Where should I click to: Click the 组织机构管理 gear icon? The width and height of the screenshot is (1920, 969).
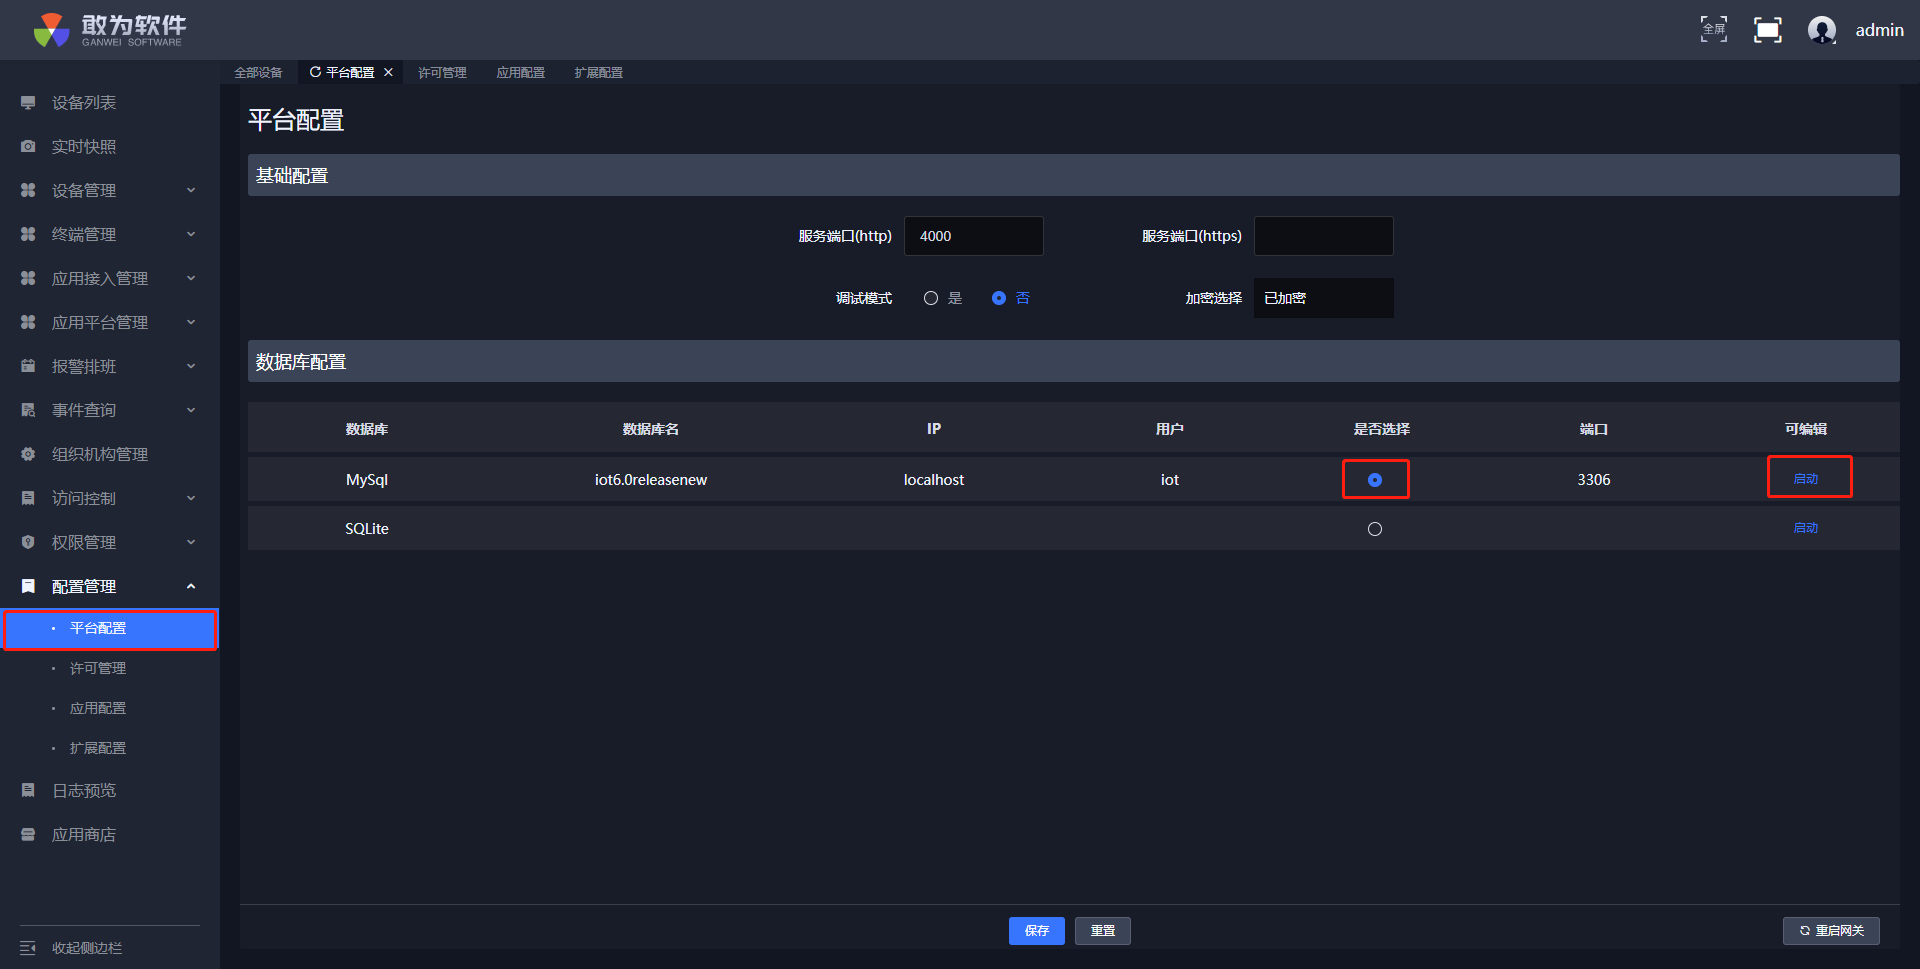pyautogui.click(x=28, y=455)
